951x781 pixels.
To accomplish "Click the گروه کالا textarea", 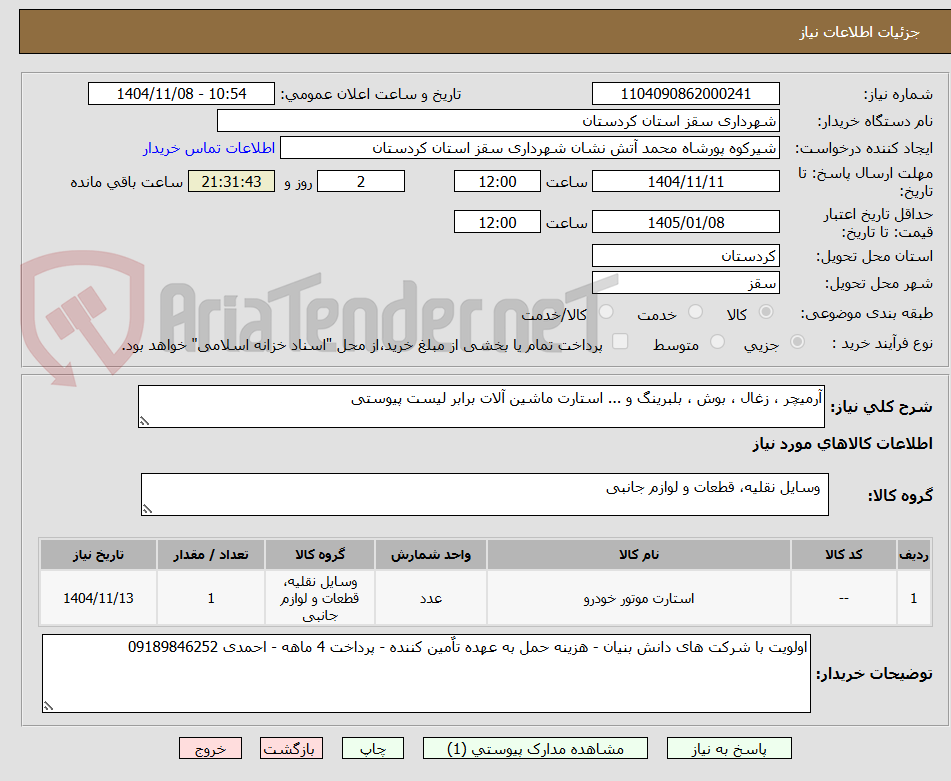I will (485, 494).
